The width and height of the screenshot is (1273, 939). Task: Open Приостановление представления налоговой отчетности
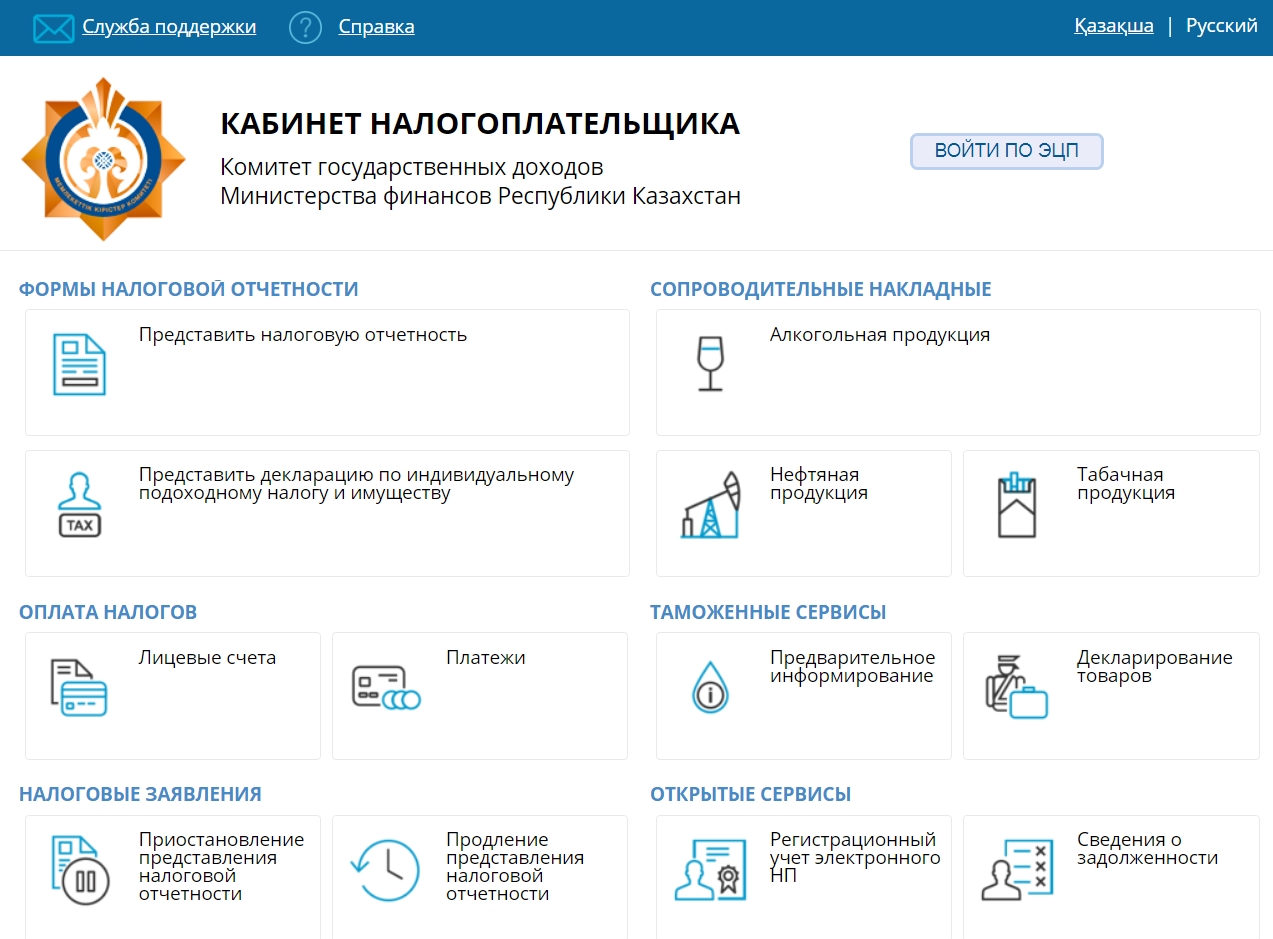coord(222,867)
